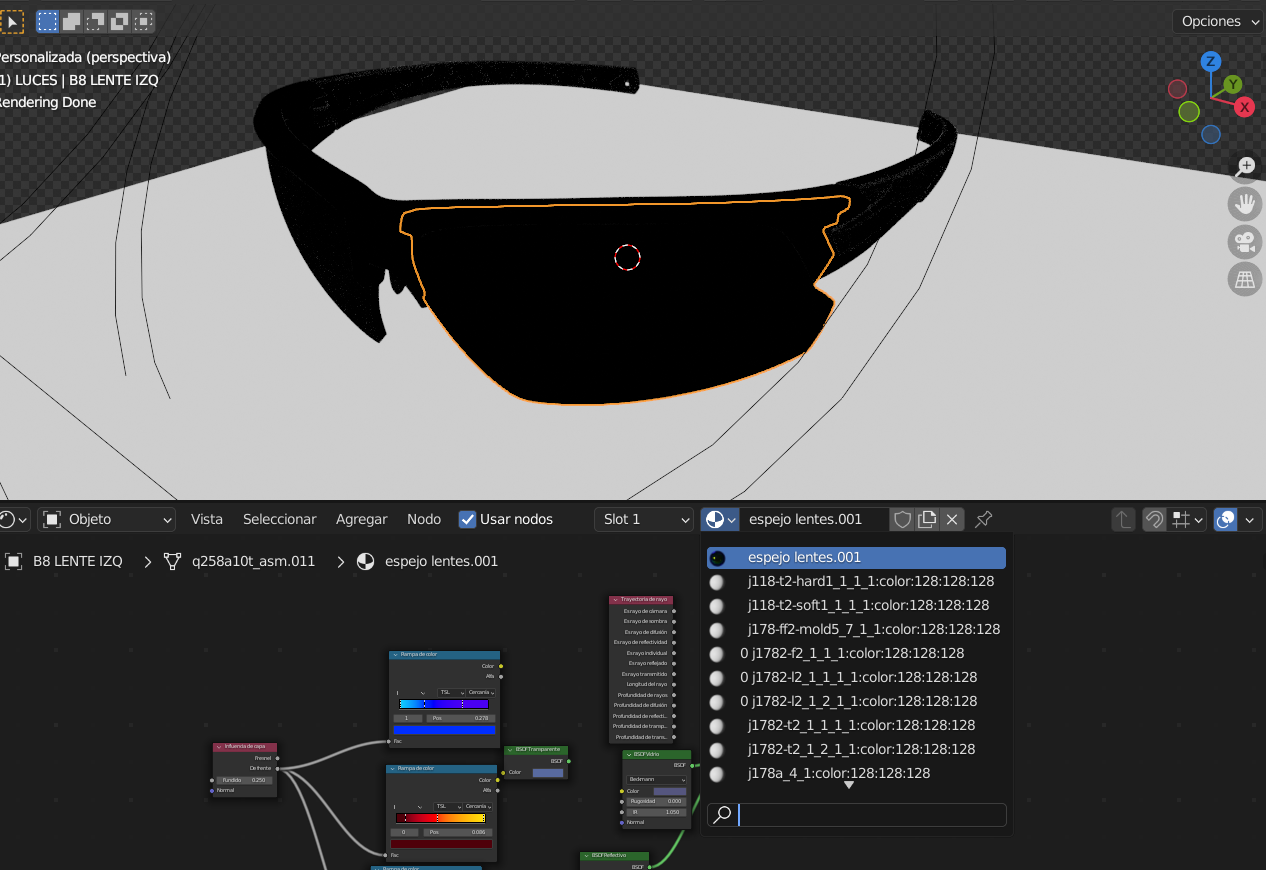Click the green Y axis on navigation gizmo

(1234, 84)
